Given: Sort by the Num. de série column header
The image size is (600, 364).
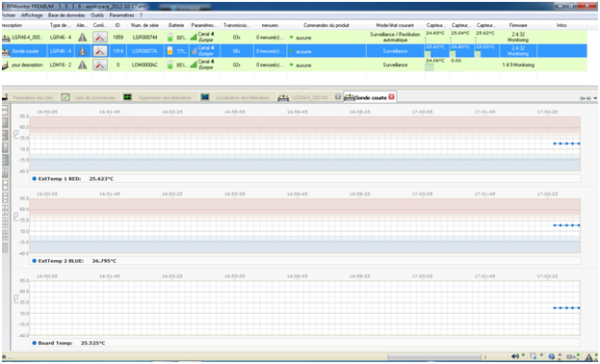Looking at the screenshot, I should [145, 25].
